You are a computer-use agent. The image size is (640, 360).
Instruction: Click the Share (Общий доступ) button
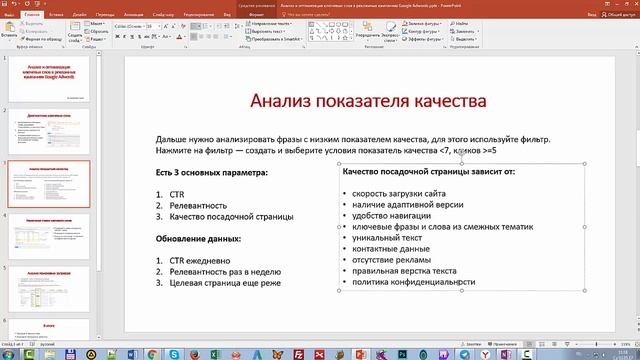tap(619, 15)
